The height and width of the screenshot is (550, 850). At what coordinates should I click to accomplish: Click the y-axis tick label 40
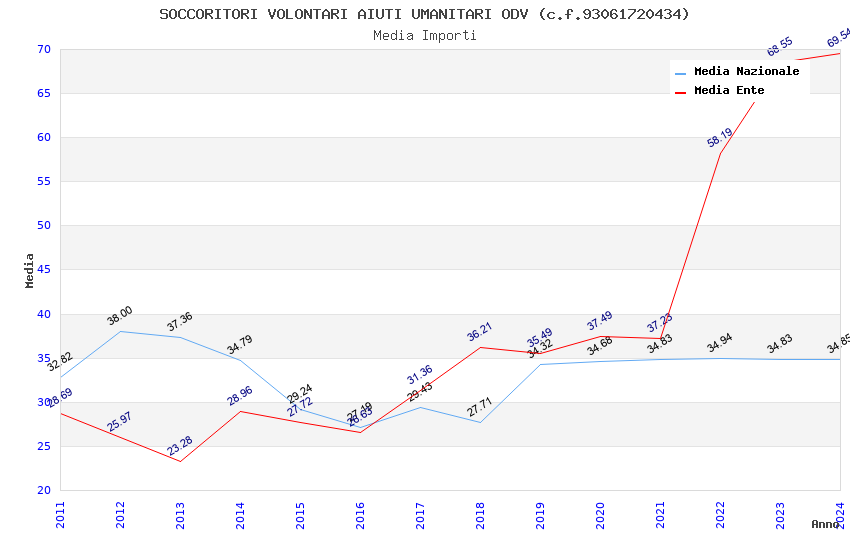click(x=44, y=314)
